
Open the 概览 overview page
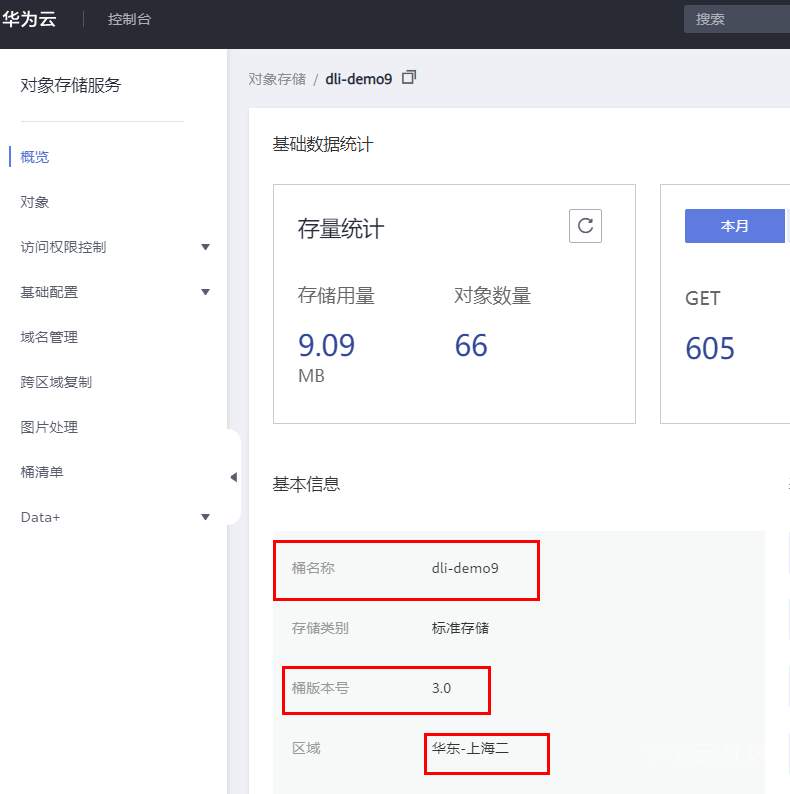pos(34,157)
